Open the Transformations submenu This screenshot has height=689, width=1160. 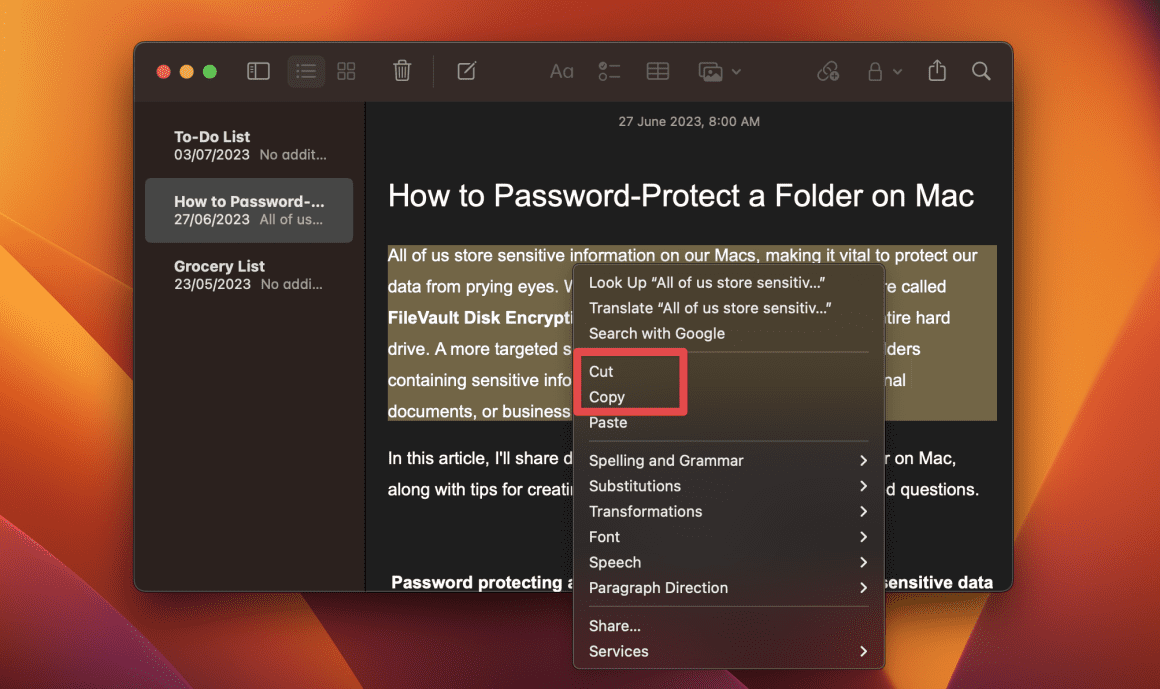coord(645,511)
